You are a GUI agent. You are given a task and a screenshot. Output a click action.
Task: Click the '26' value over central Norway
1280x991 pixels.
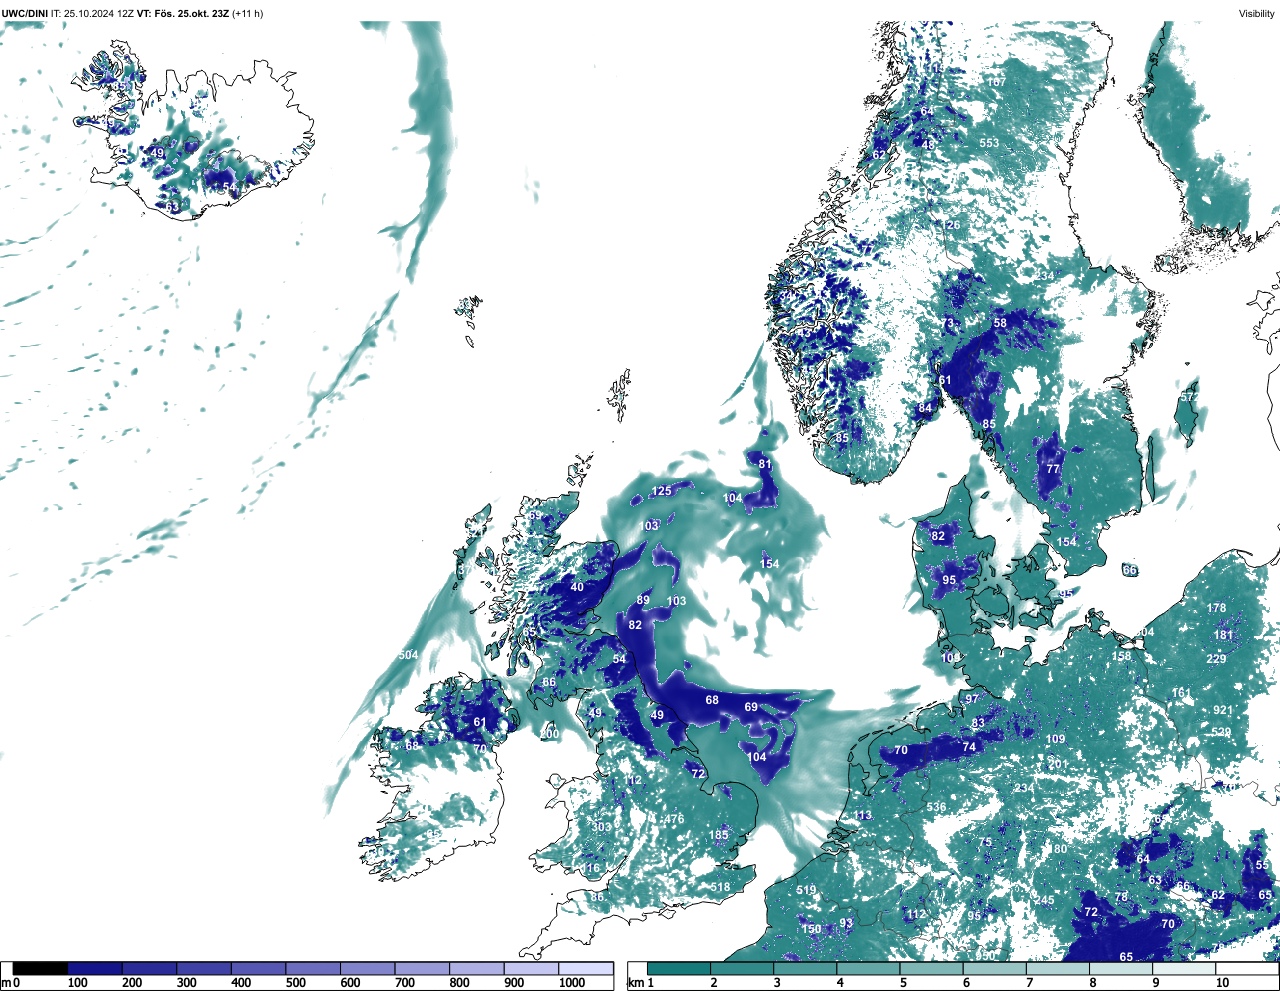(953, 225)
